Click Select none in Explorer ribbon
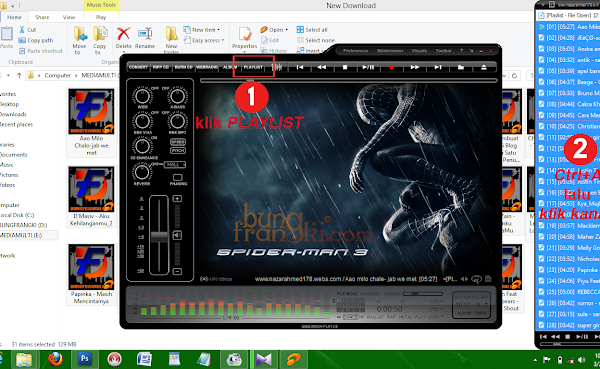600x369 pixels. point(316,40)
